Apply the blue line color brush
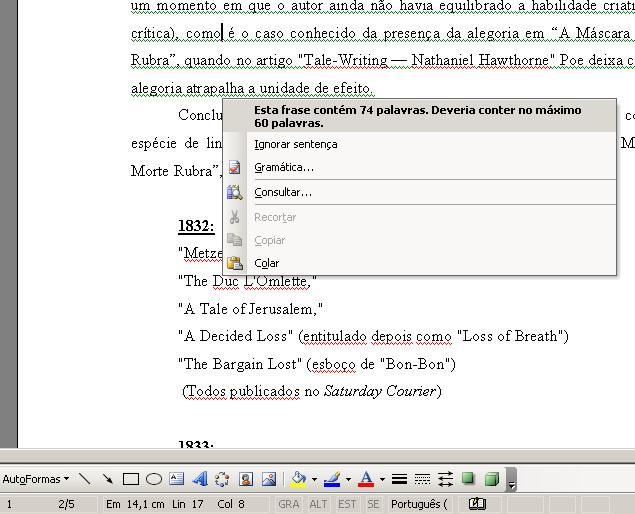 coord(332,479)
